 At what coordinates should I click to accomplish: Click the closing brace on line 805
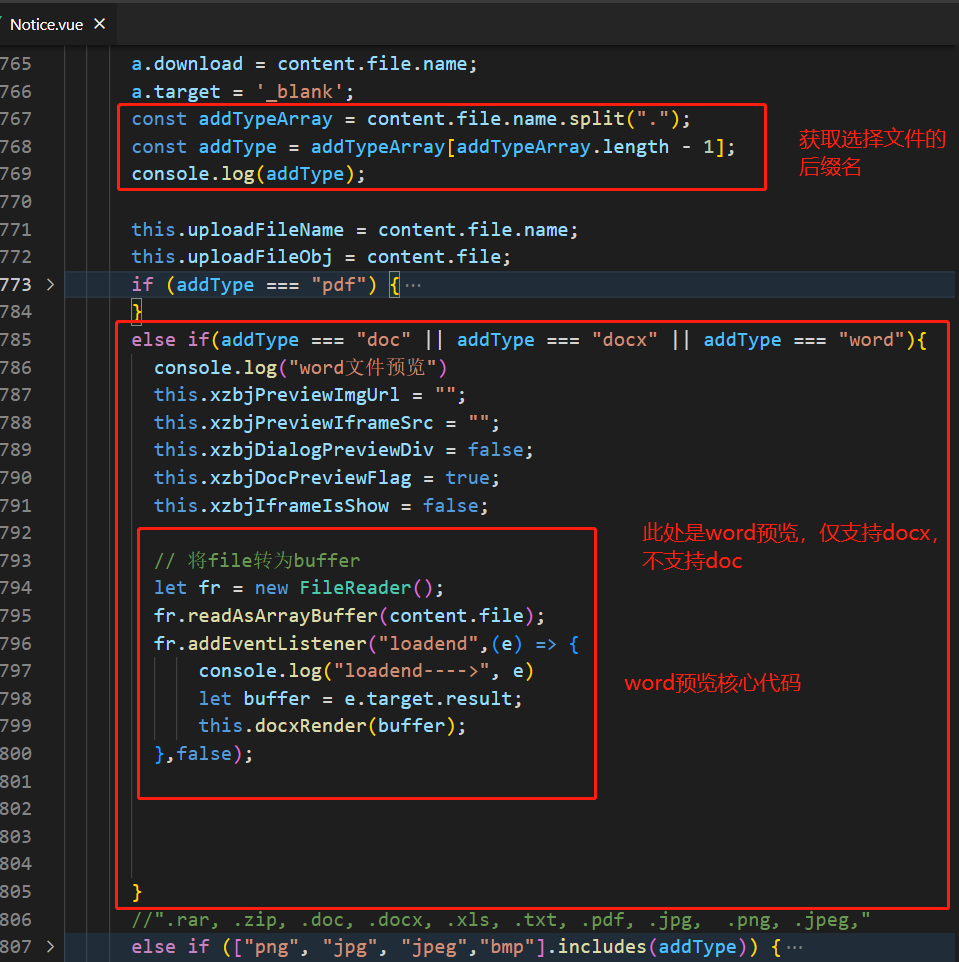137,891
